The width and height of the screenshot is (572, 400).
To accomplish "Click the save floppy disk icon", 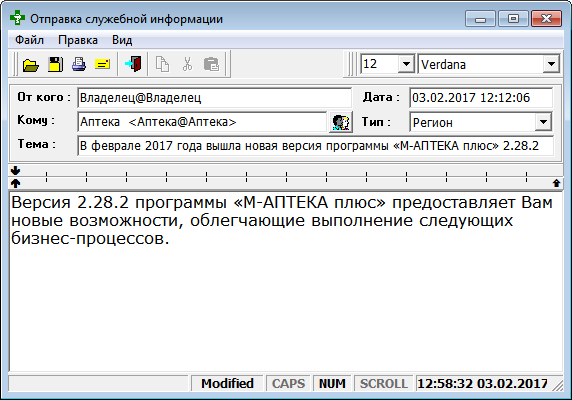I will 55,65.
